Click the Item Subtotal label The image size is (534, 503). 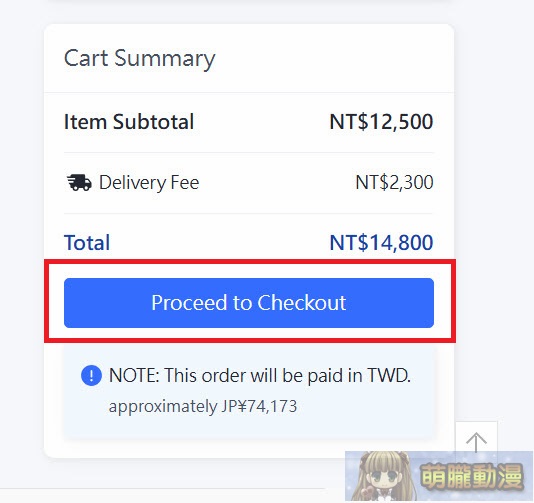coord(129,122)
